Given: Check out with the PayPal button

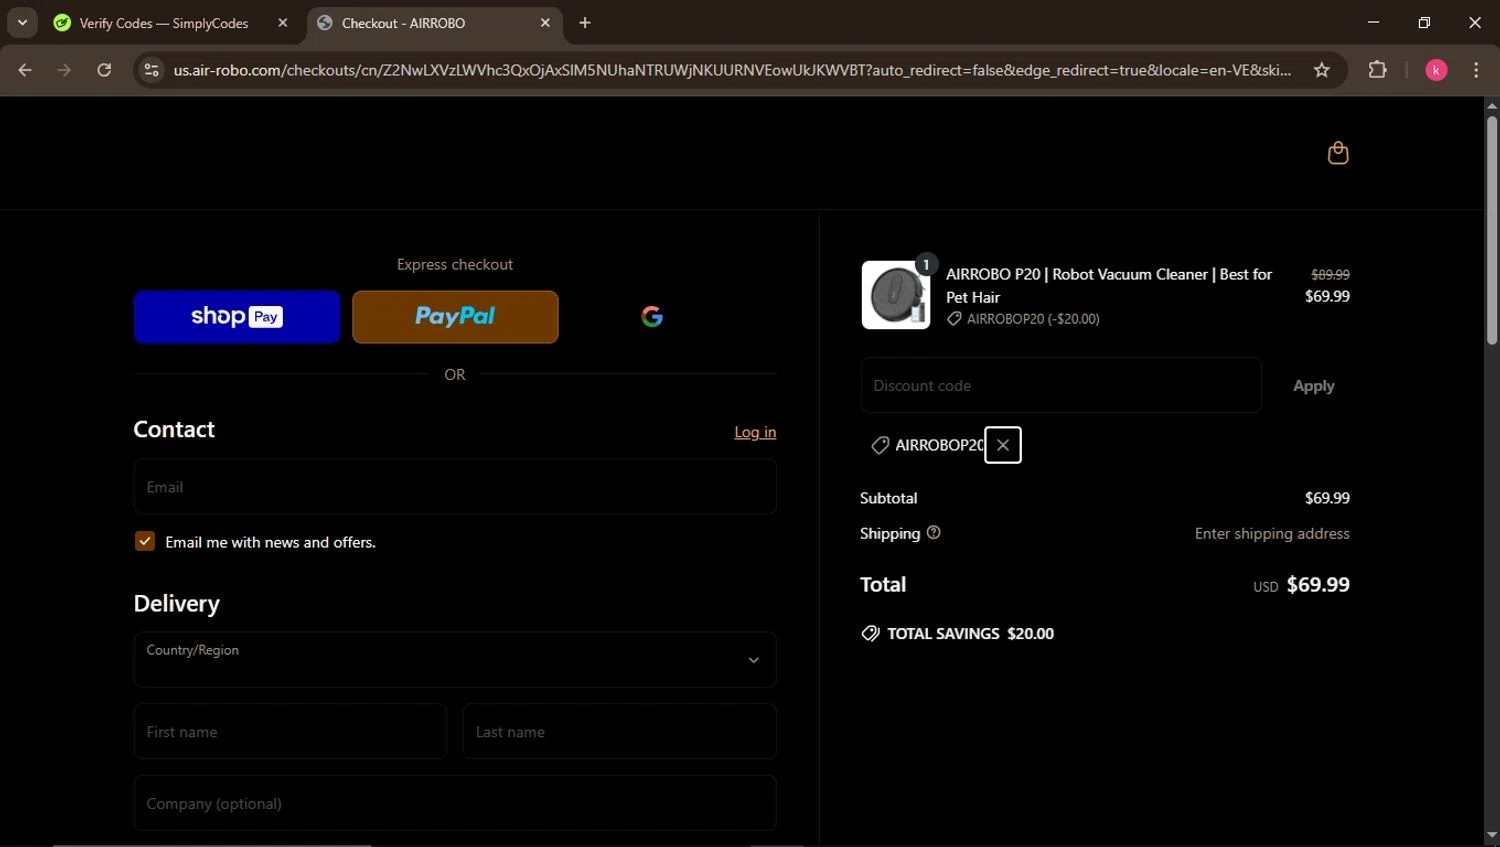Looking at the screenshot, I should (455, 317).
